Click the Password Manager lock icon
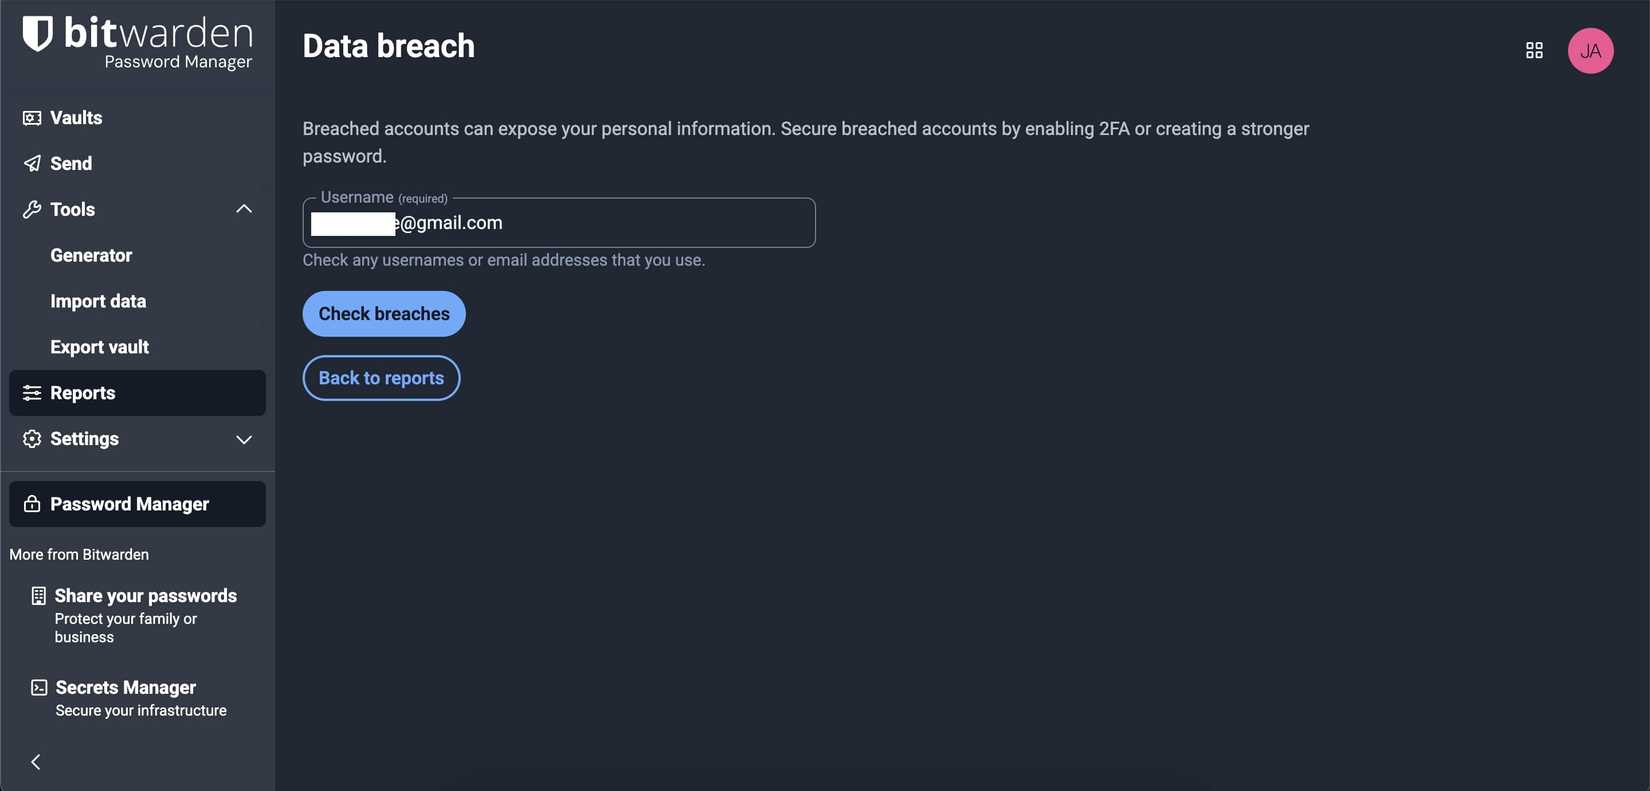Screen dimensions: 1650x791 tap(31, 503)
